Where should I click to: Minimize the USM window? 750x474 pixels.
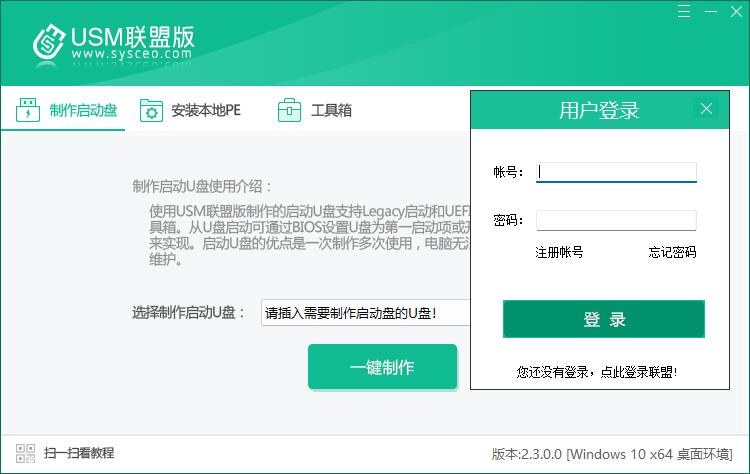tap(711, 11)
